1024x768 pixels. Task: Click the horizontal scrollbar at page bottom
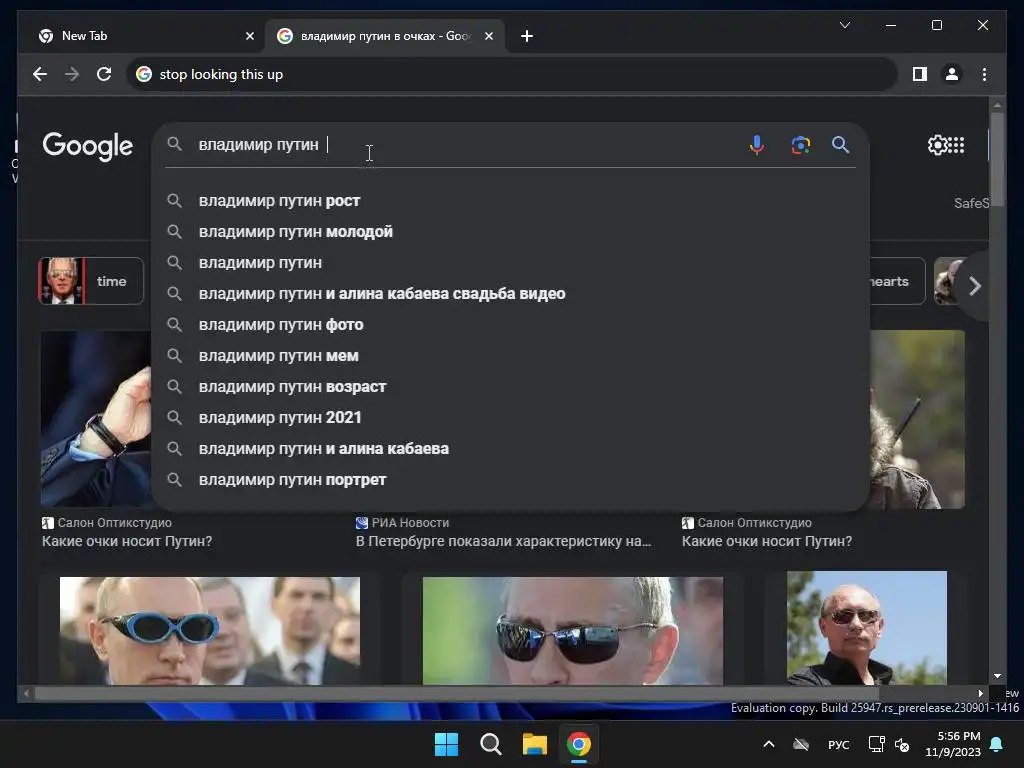coord(457,694)
